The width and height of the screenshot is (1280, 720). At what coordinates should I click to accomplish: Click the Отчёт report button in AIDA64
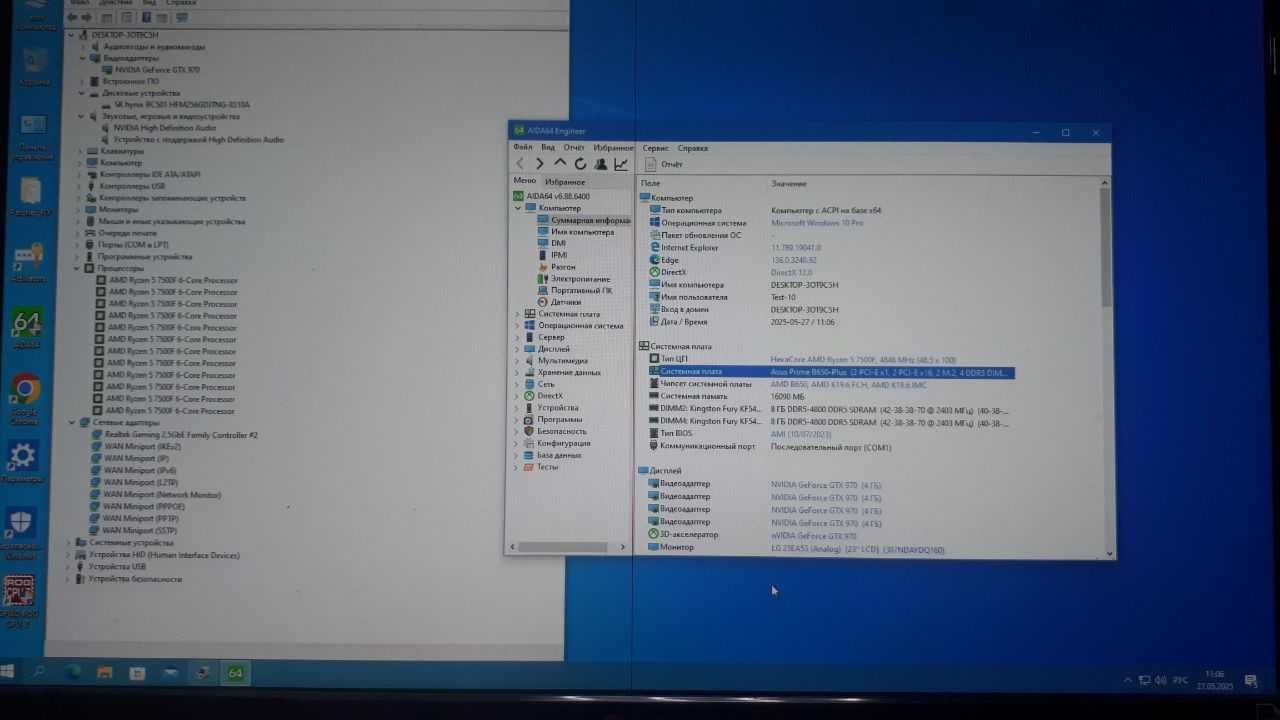point(664,164)
